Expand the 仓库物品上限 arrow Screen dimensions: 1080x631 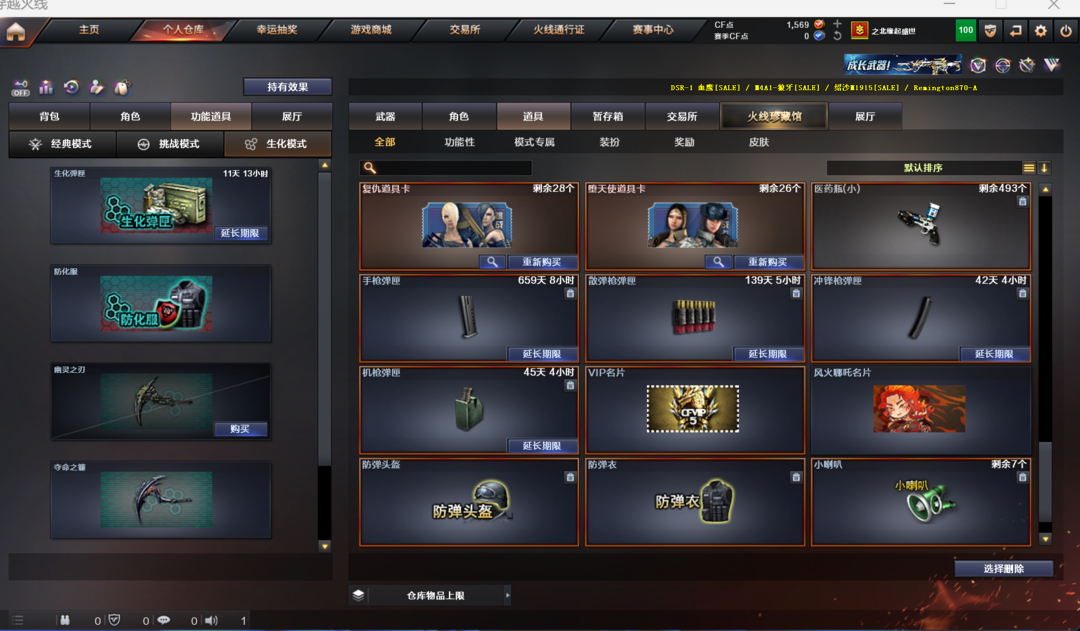tap(508, 595)
